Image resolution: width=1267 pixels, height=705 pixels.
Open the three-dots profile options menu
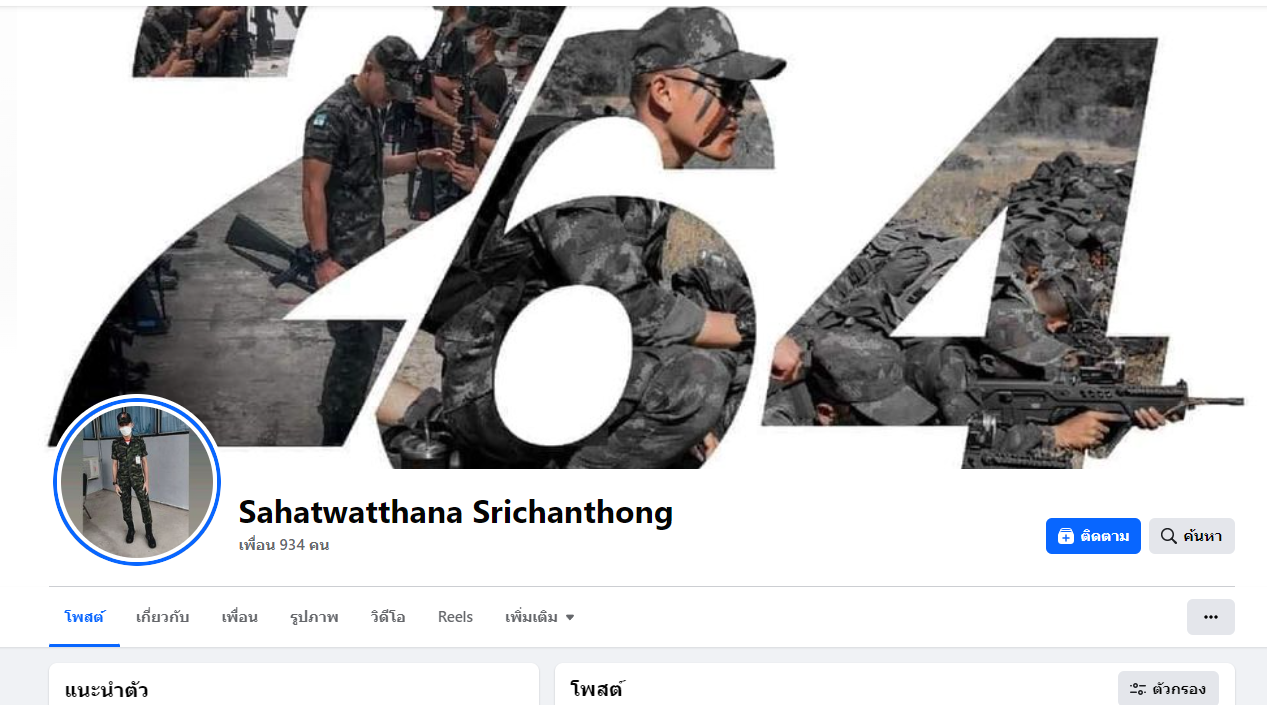(x=1211, y=617)
